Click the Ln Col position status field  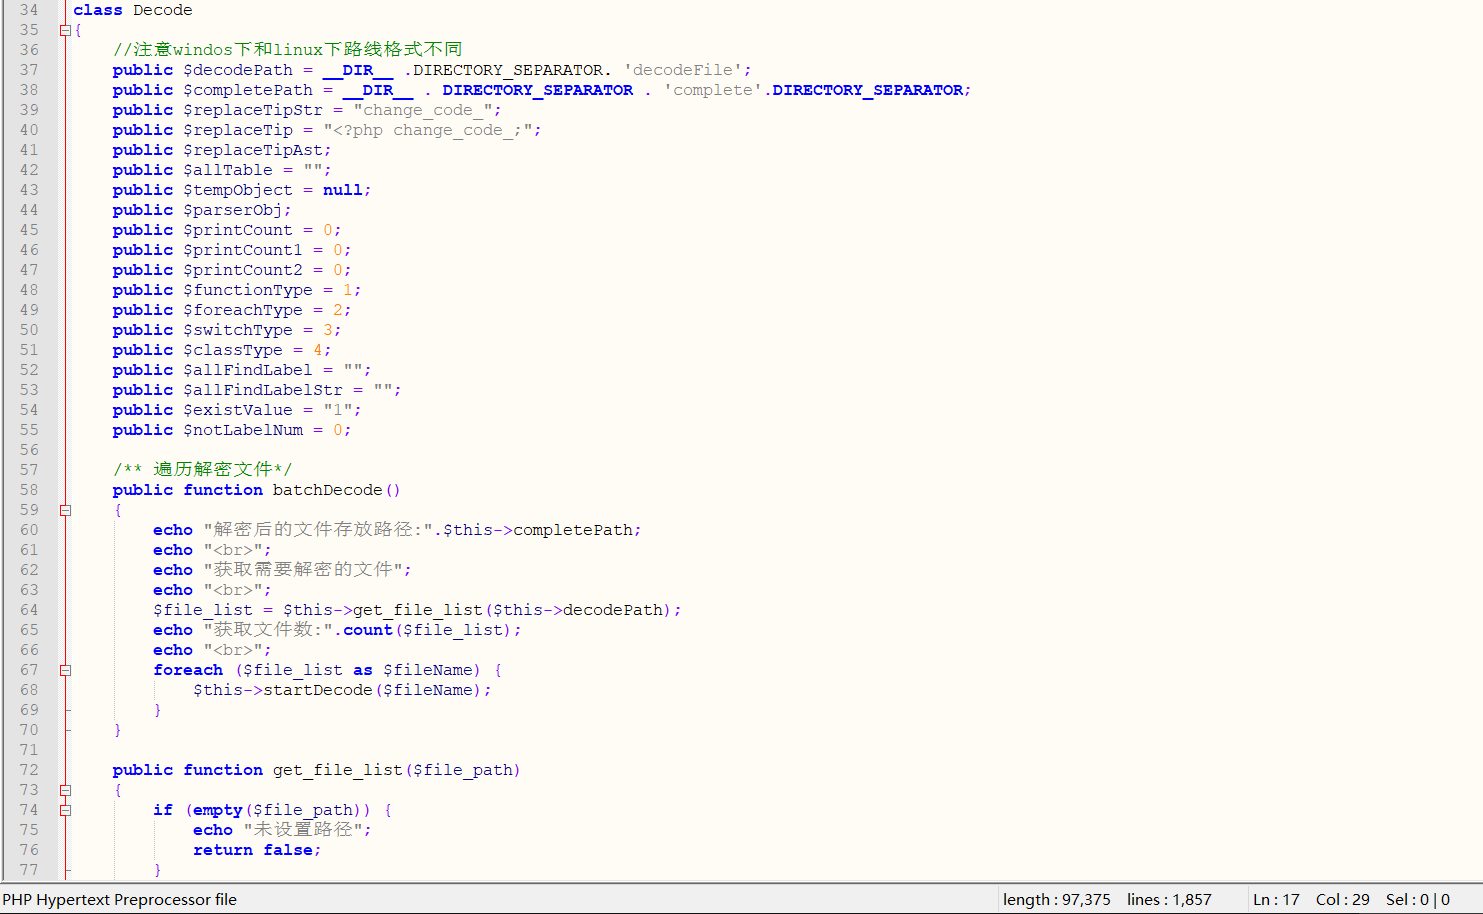(1310, 899)
